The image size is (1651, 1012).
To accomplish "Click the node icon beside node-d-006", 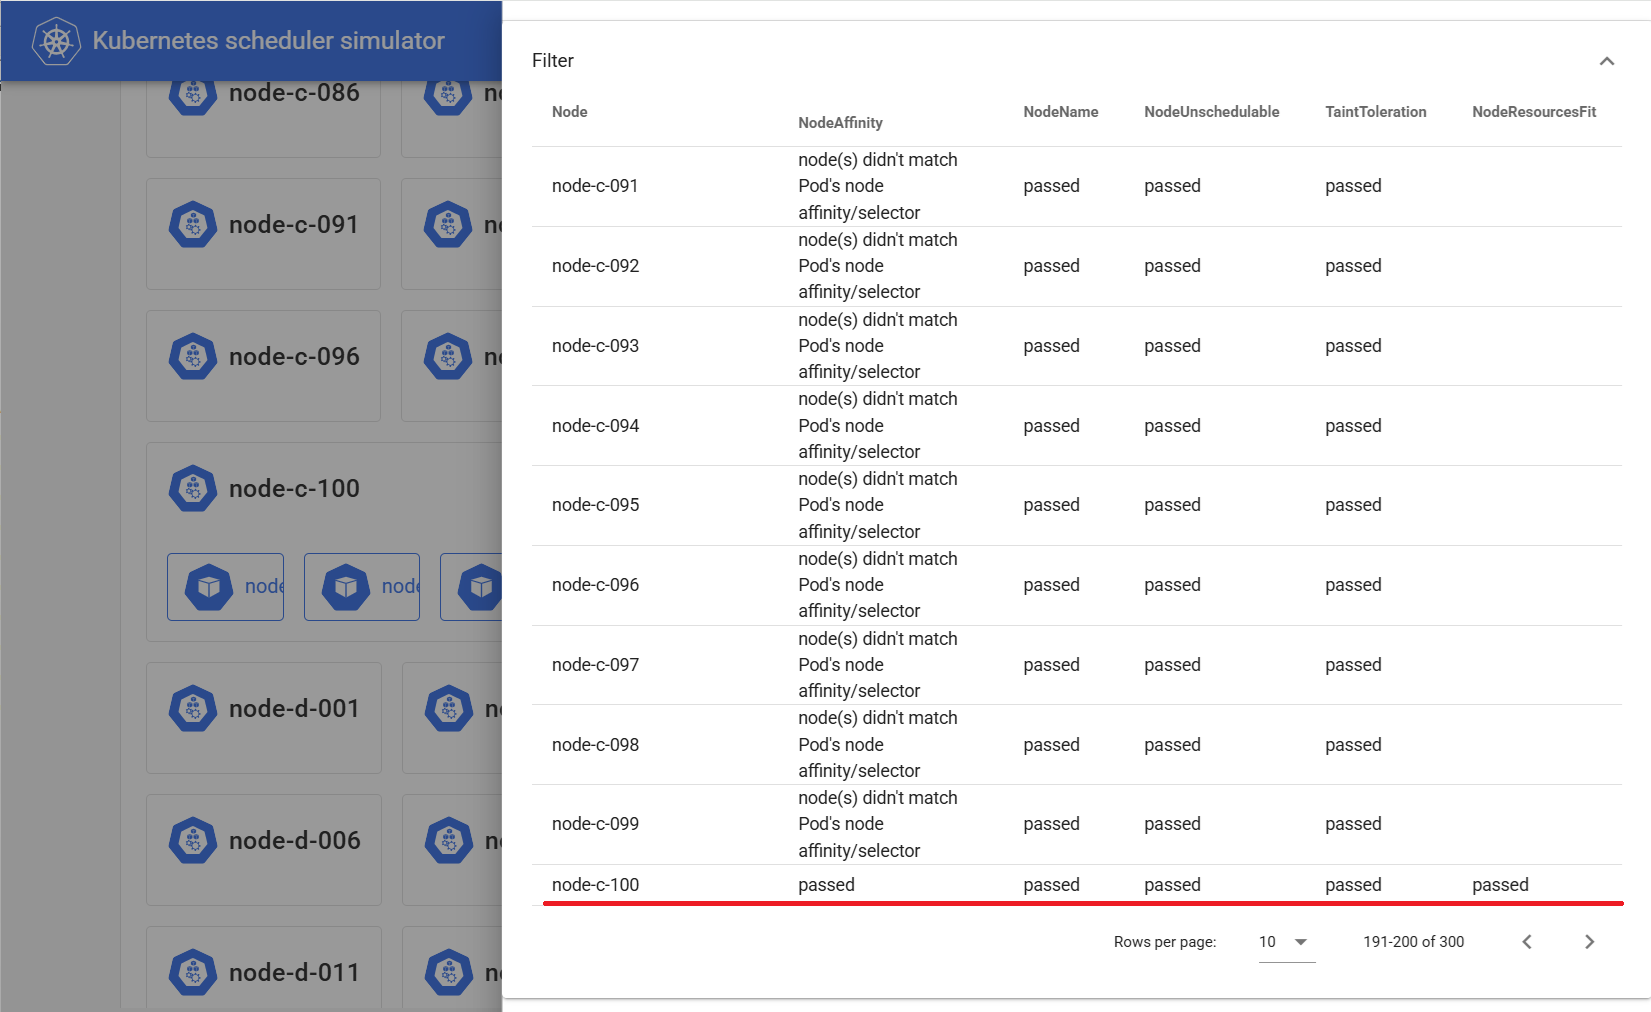I will pos(193,841).
